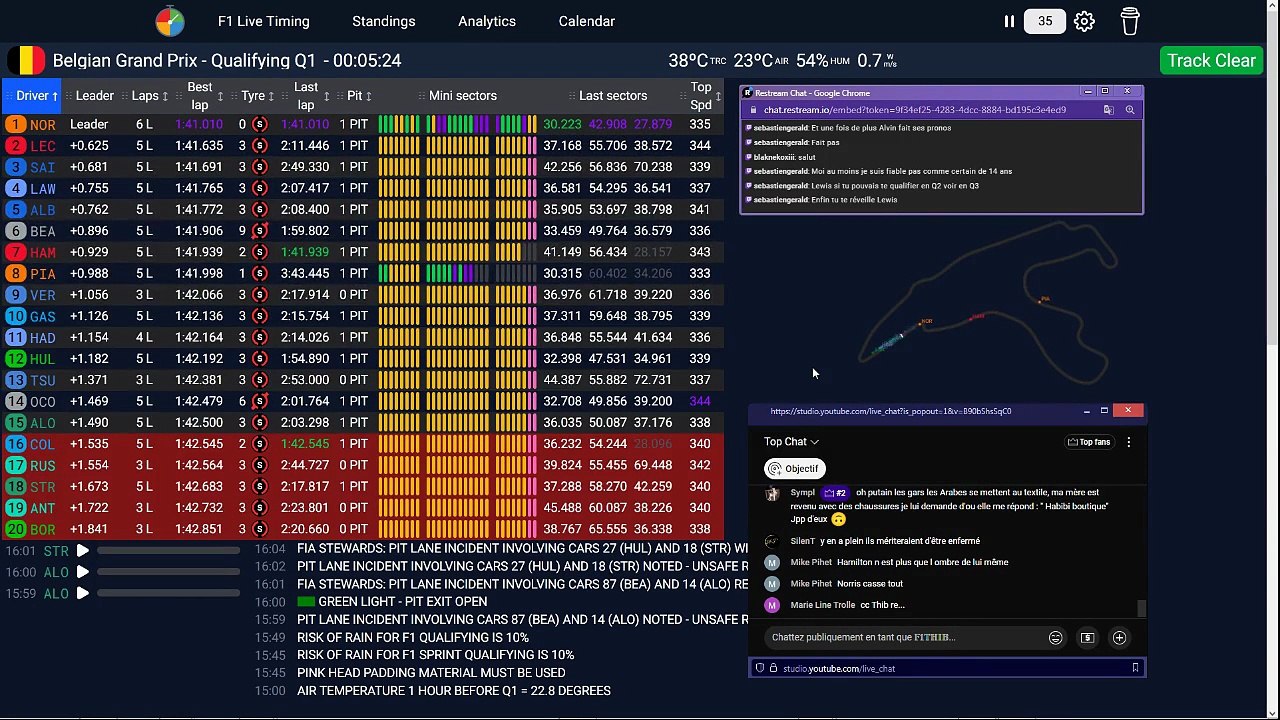Play the 15:59 ALO team radio
1280x720 pixels.
tap(83, 593)
